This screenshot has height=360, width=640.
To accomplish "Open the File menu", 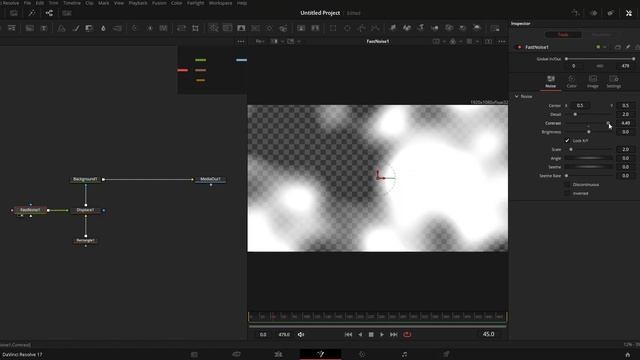I will tap(27, 3).
